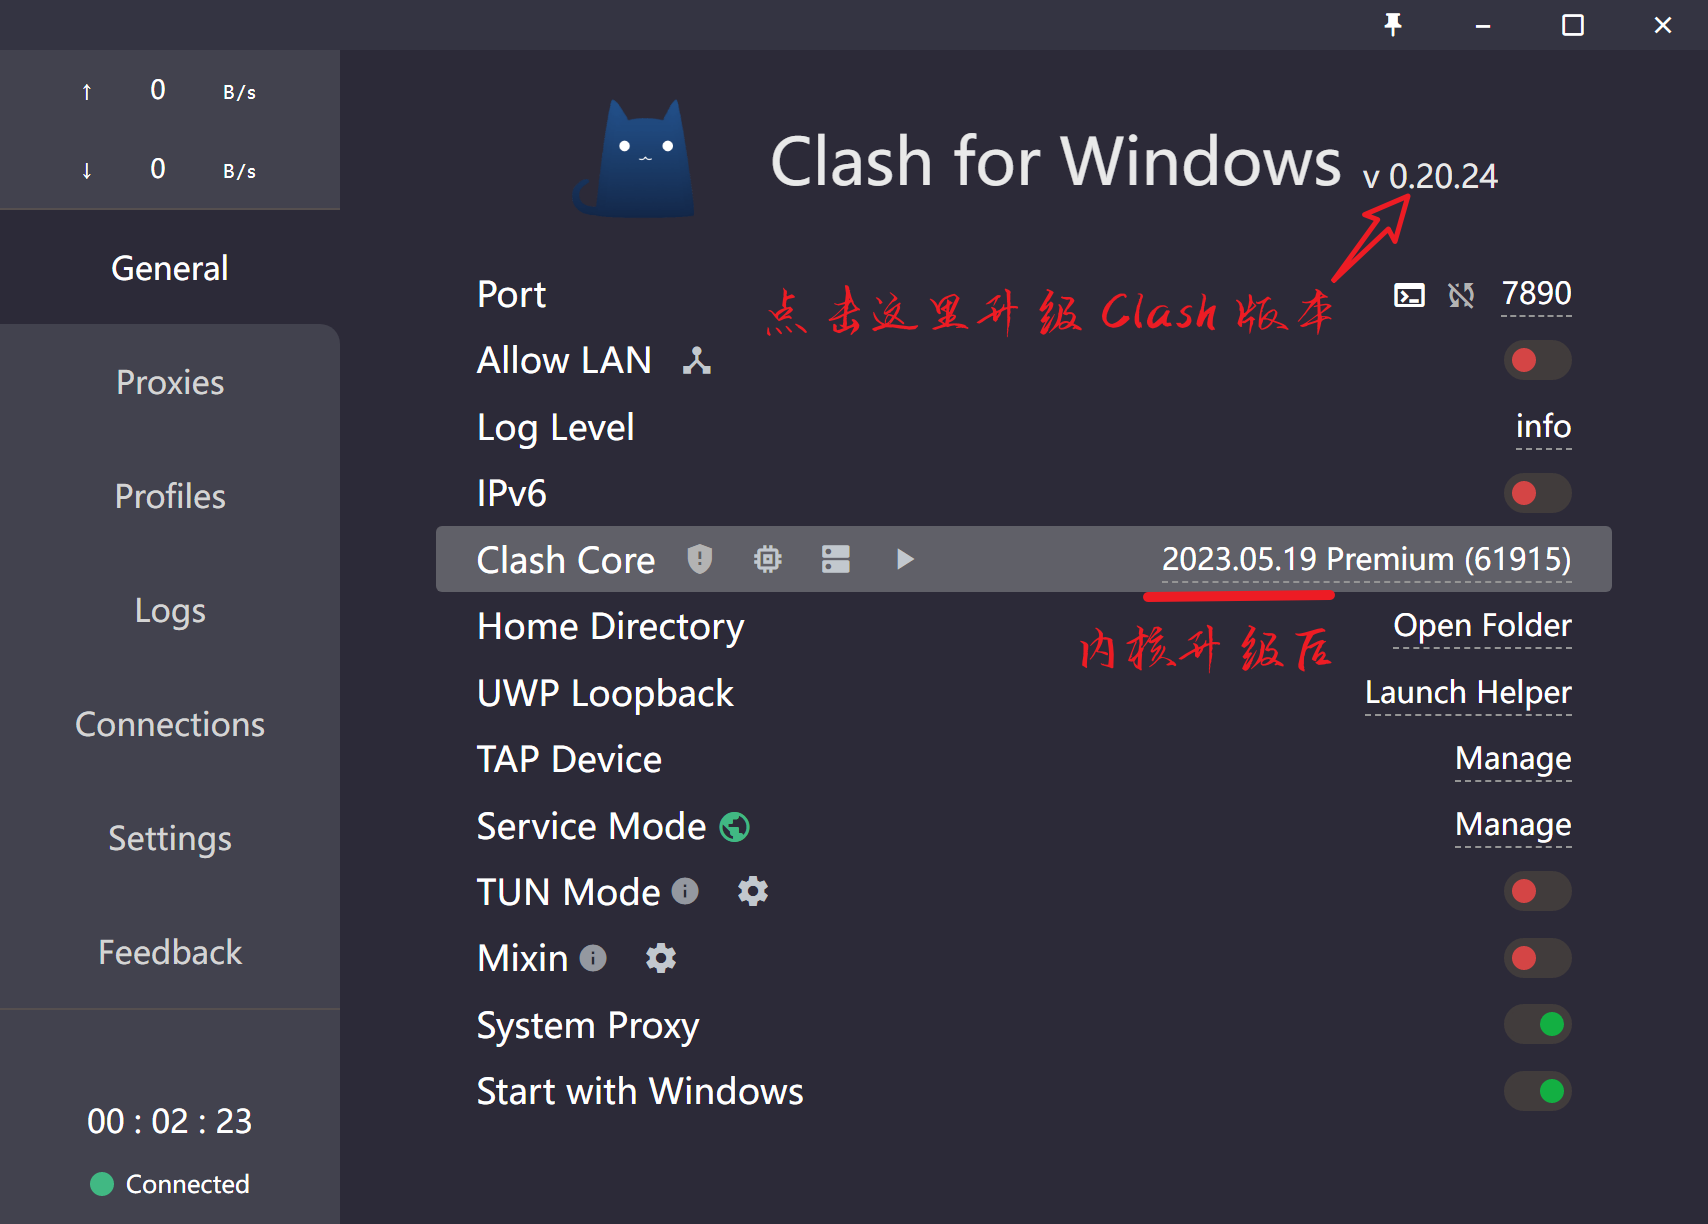Click the terminal icon next to Port
Image resolution: width=1708 pixels, height=1224 pixels.
coord(1409,295)
